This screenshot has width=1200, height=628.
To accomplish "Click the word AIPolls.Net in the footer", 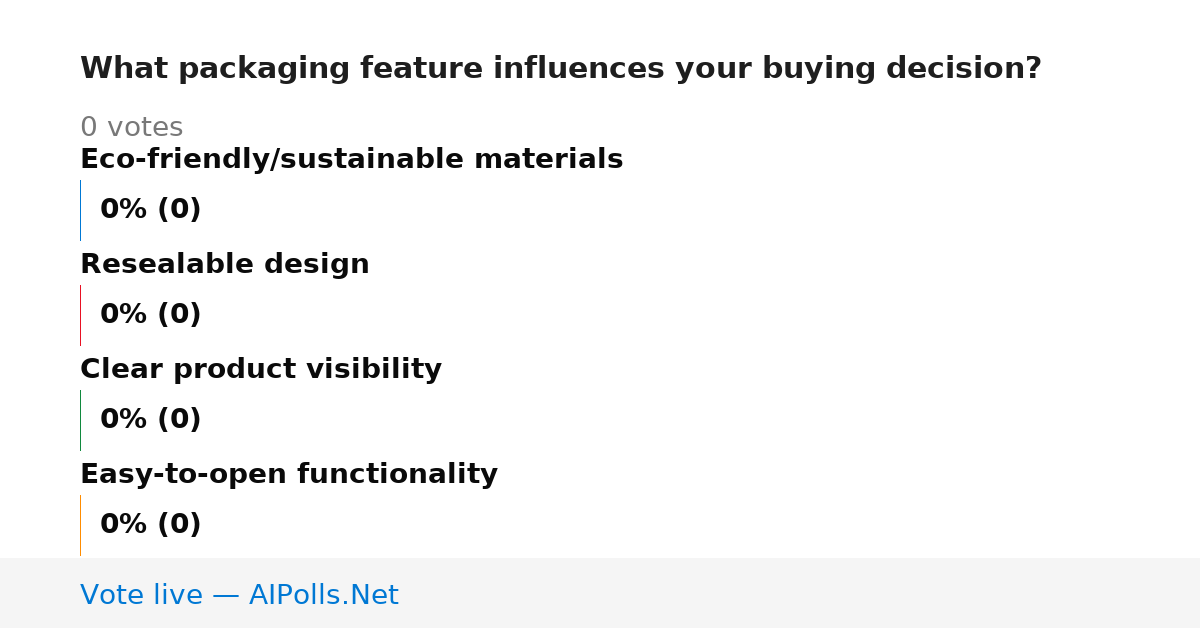I will 324,595.
